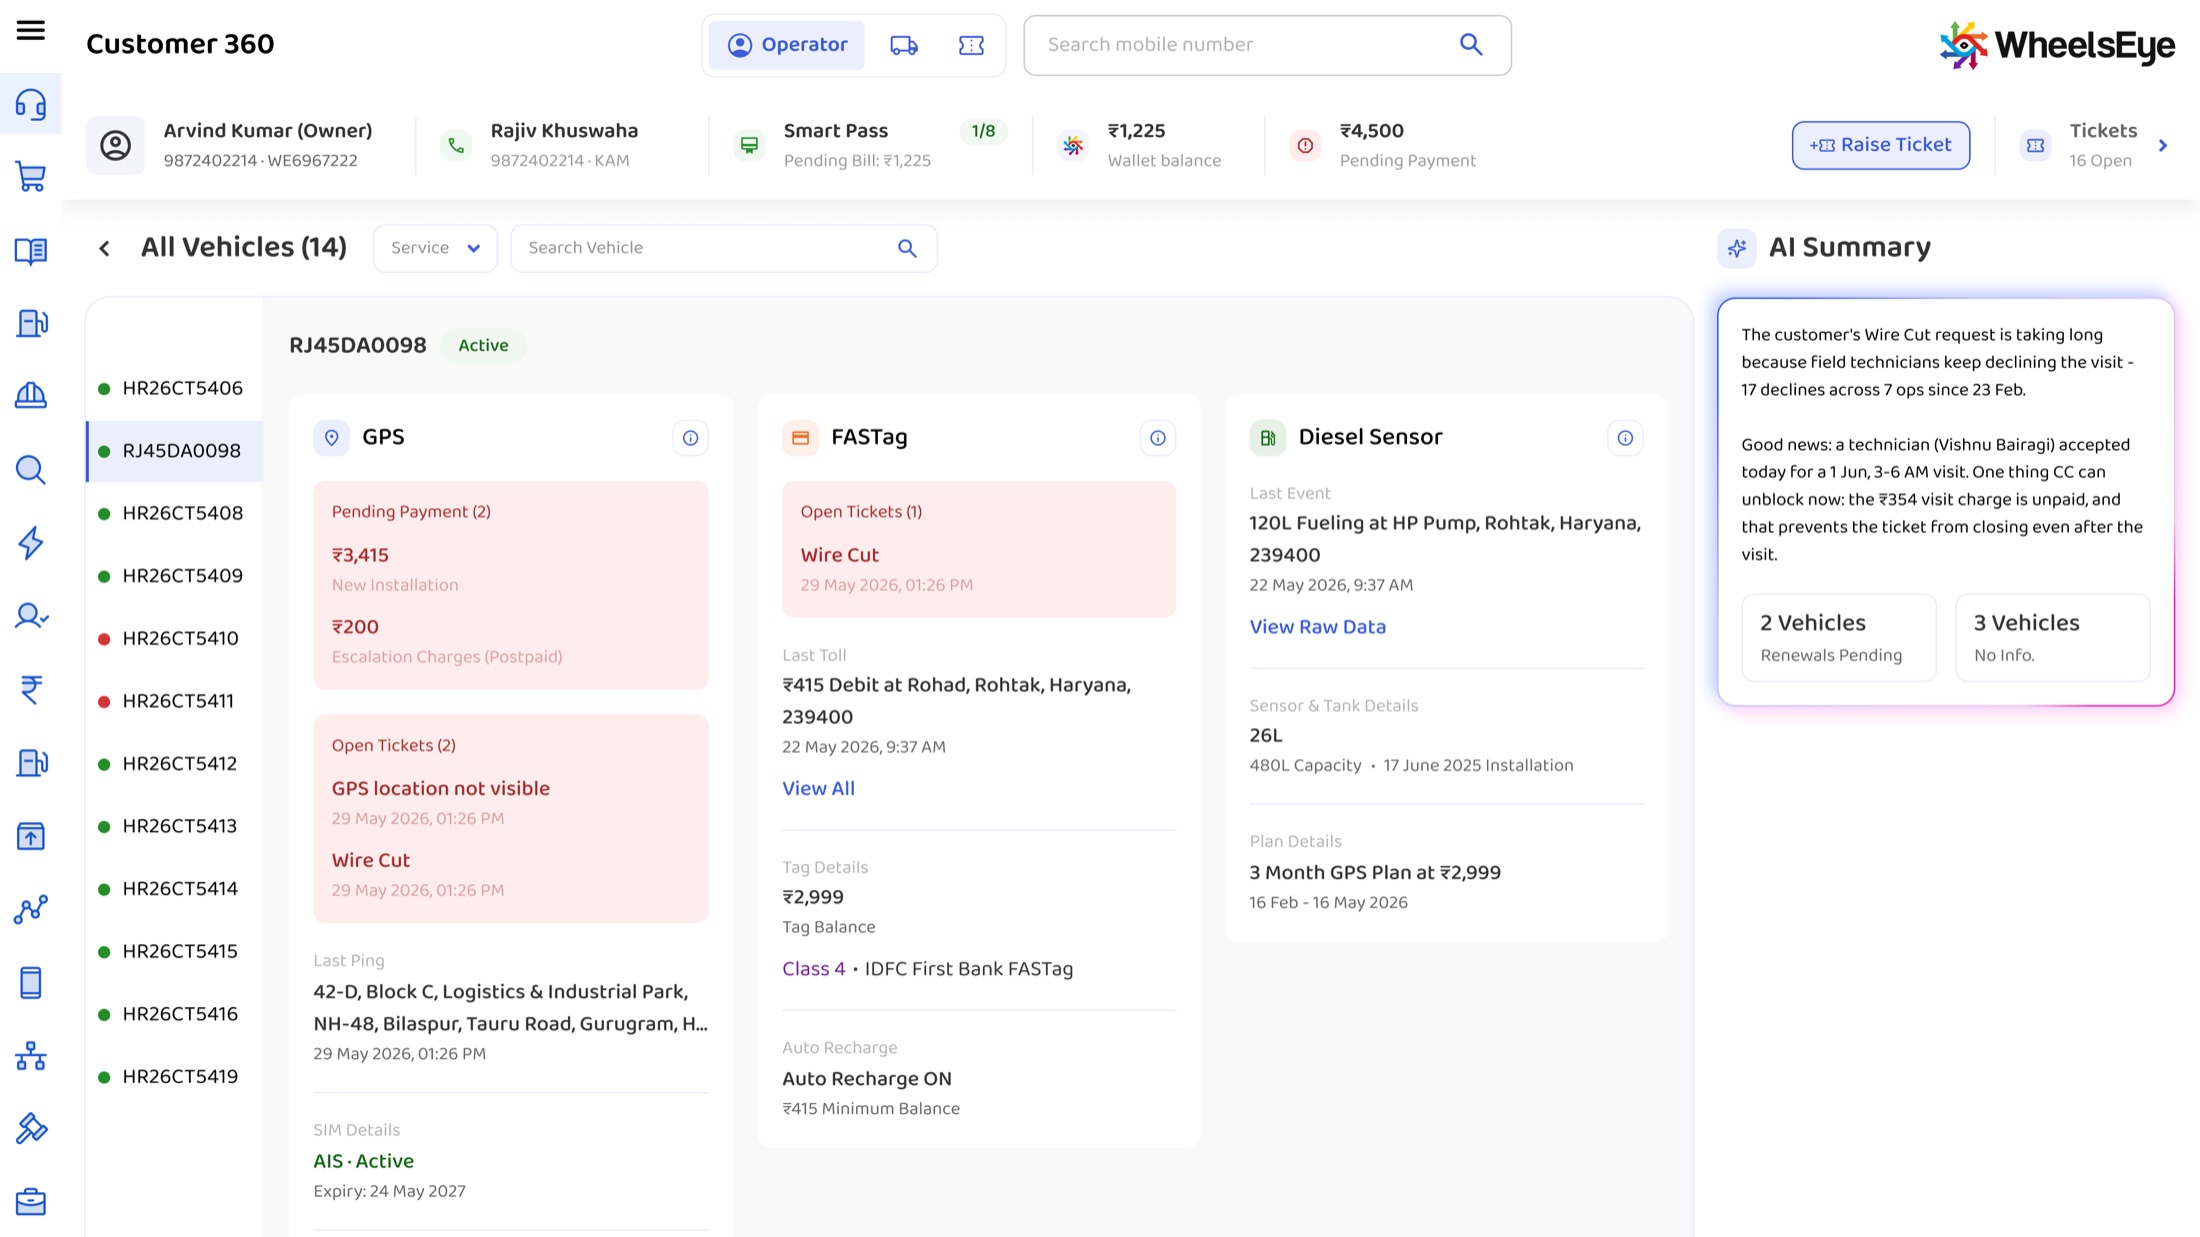Open the 2 Vehicles Renewals Pending card
This screenshot has width=2200, height=1237.
pos(1838,638)
